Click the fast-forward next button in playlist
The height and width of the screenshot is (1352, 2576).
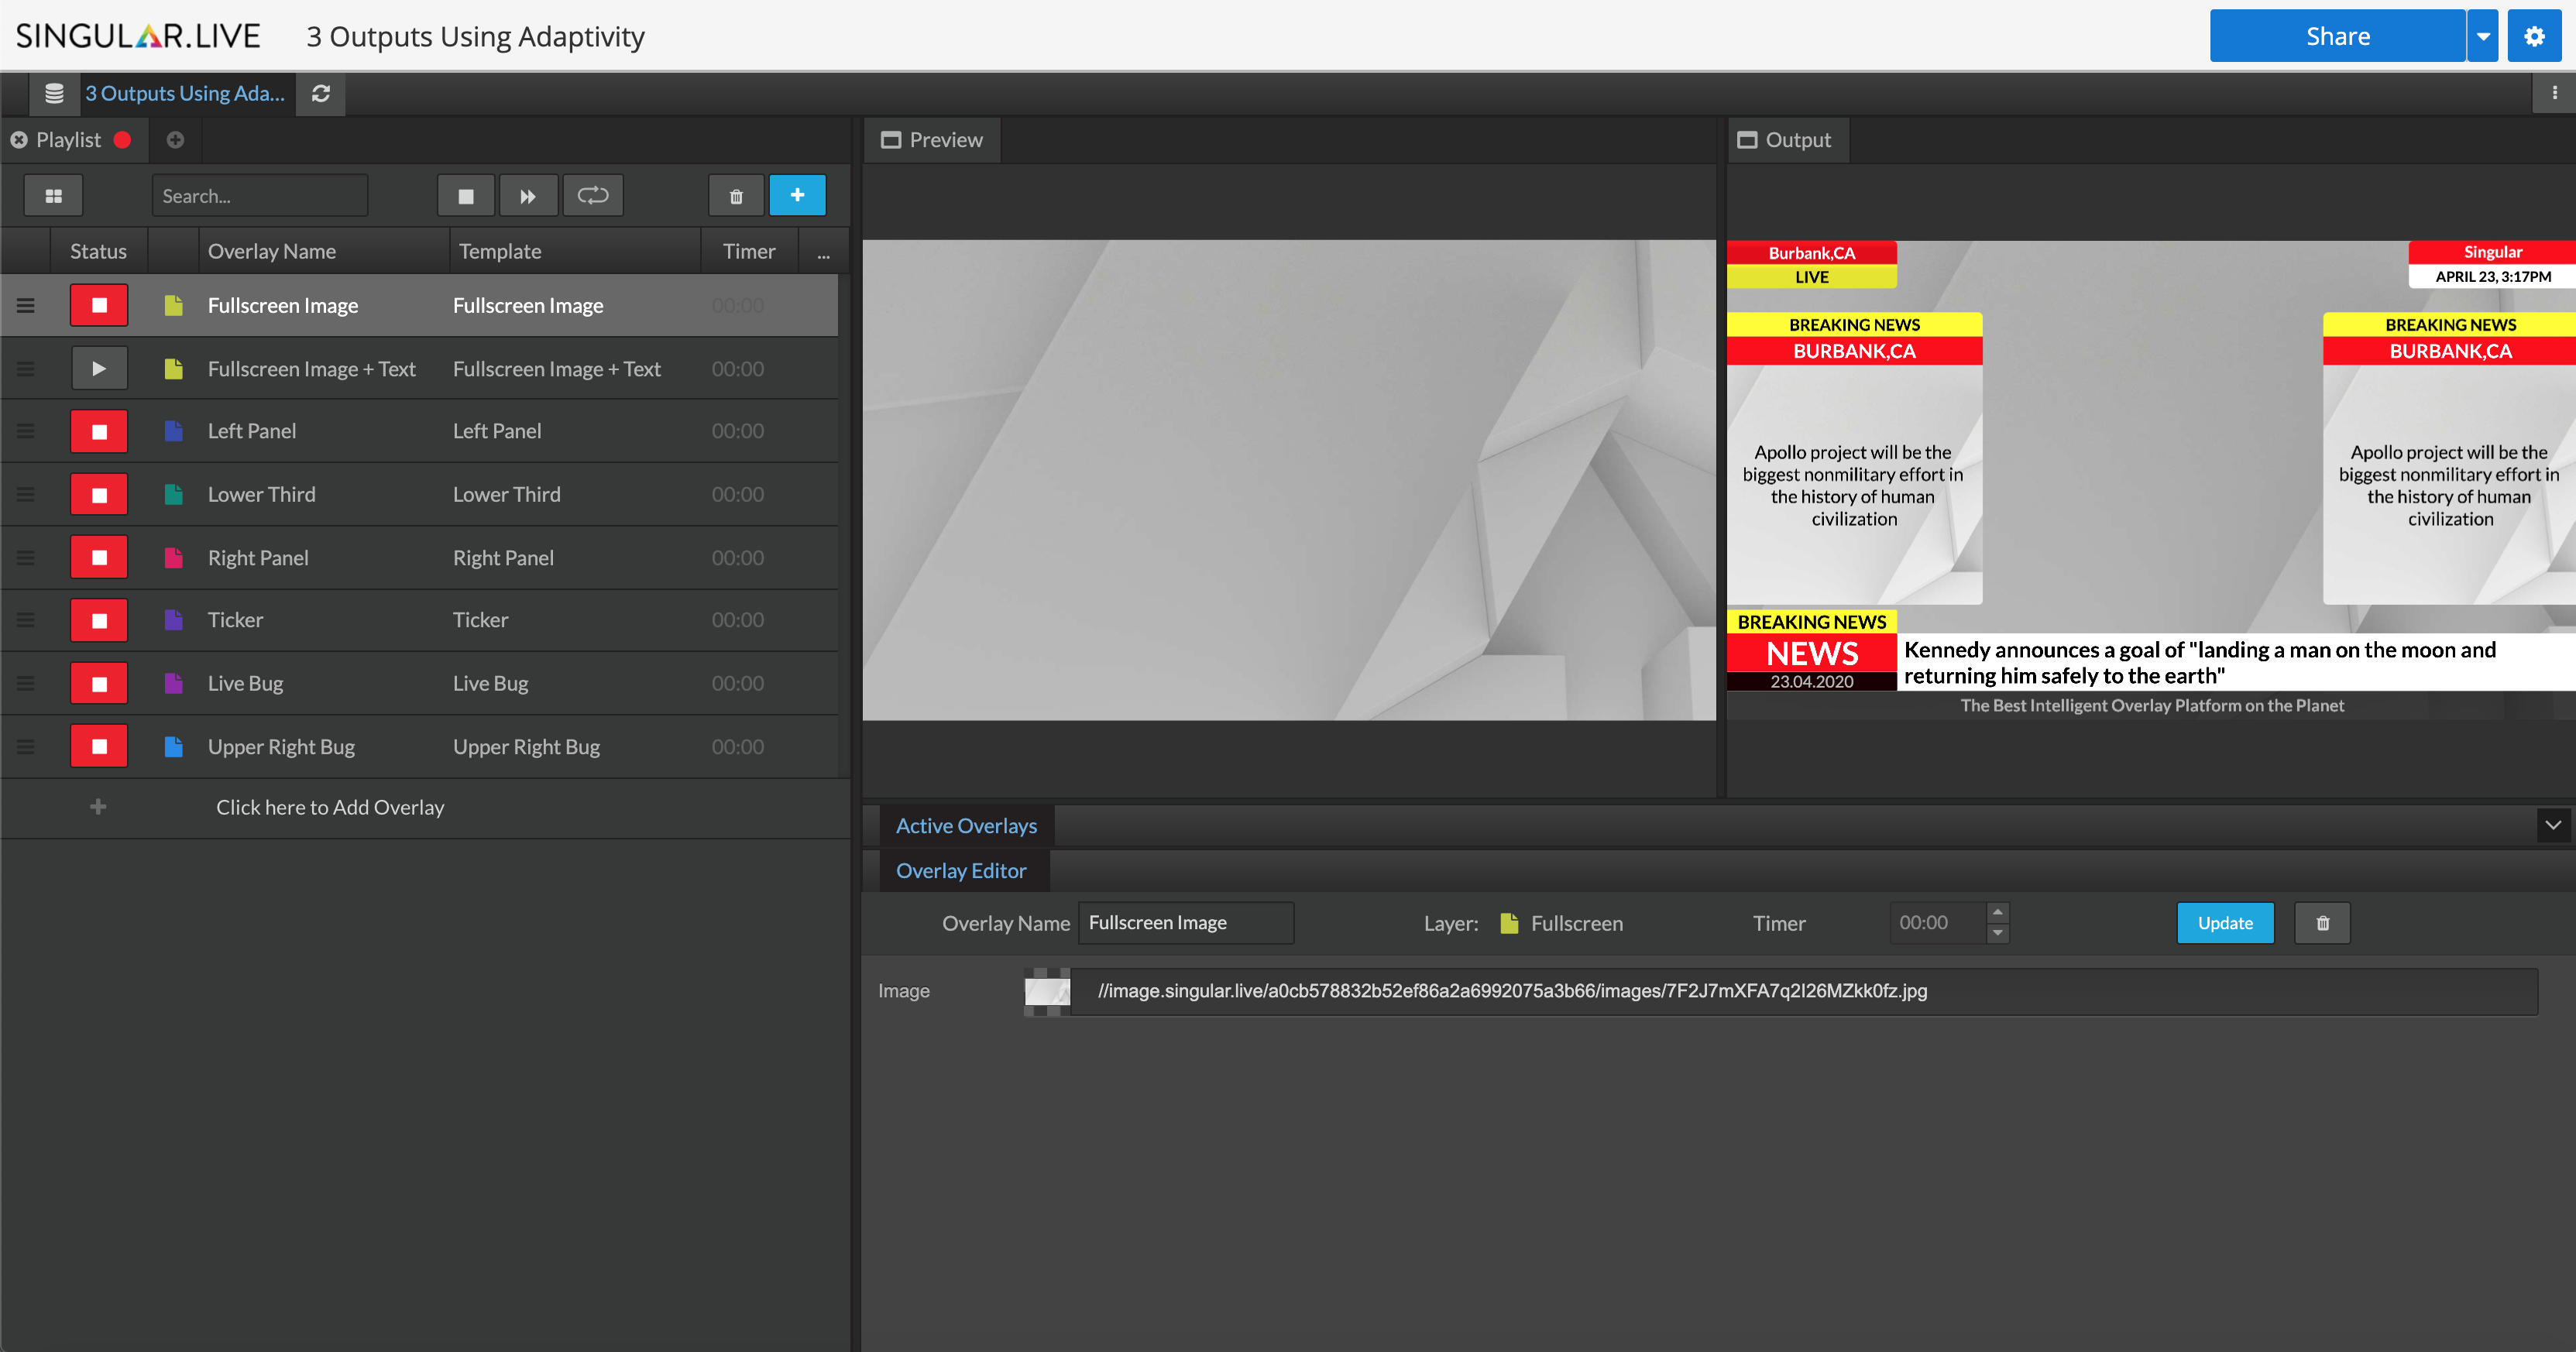point(528,196)
